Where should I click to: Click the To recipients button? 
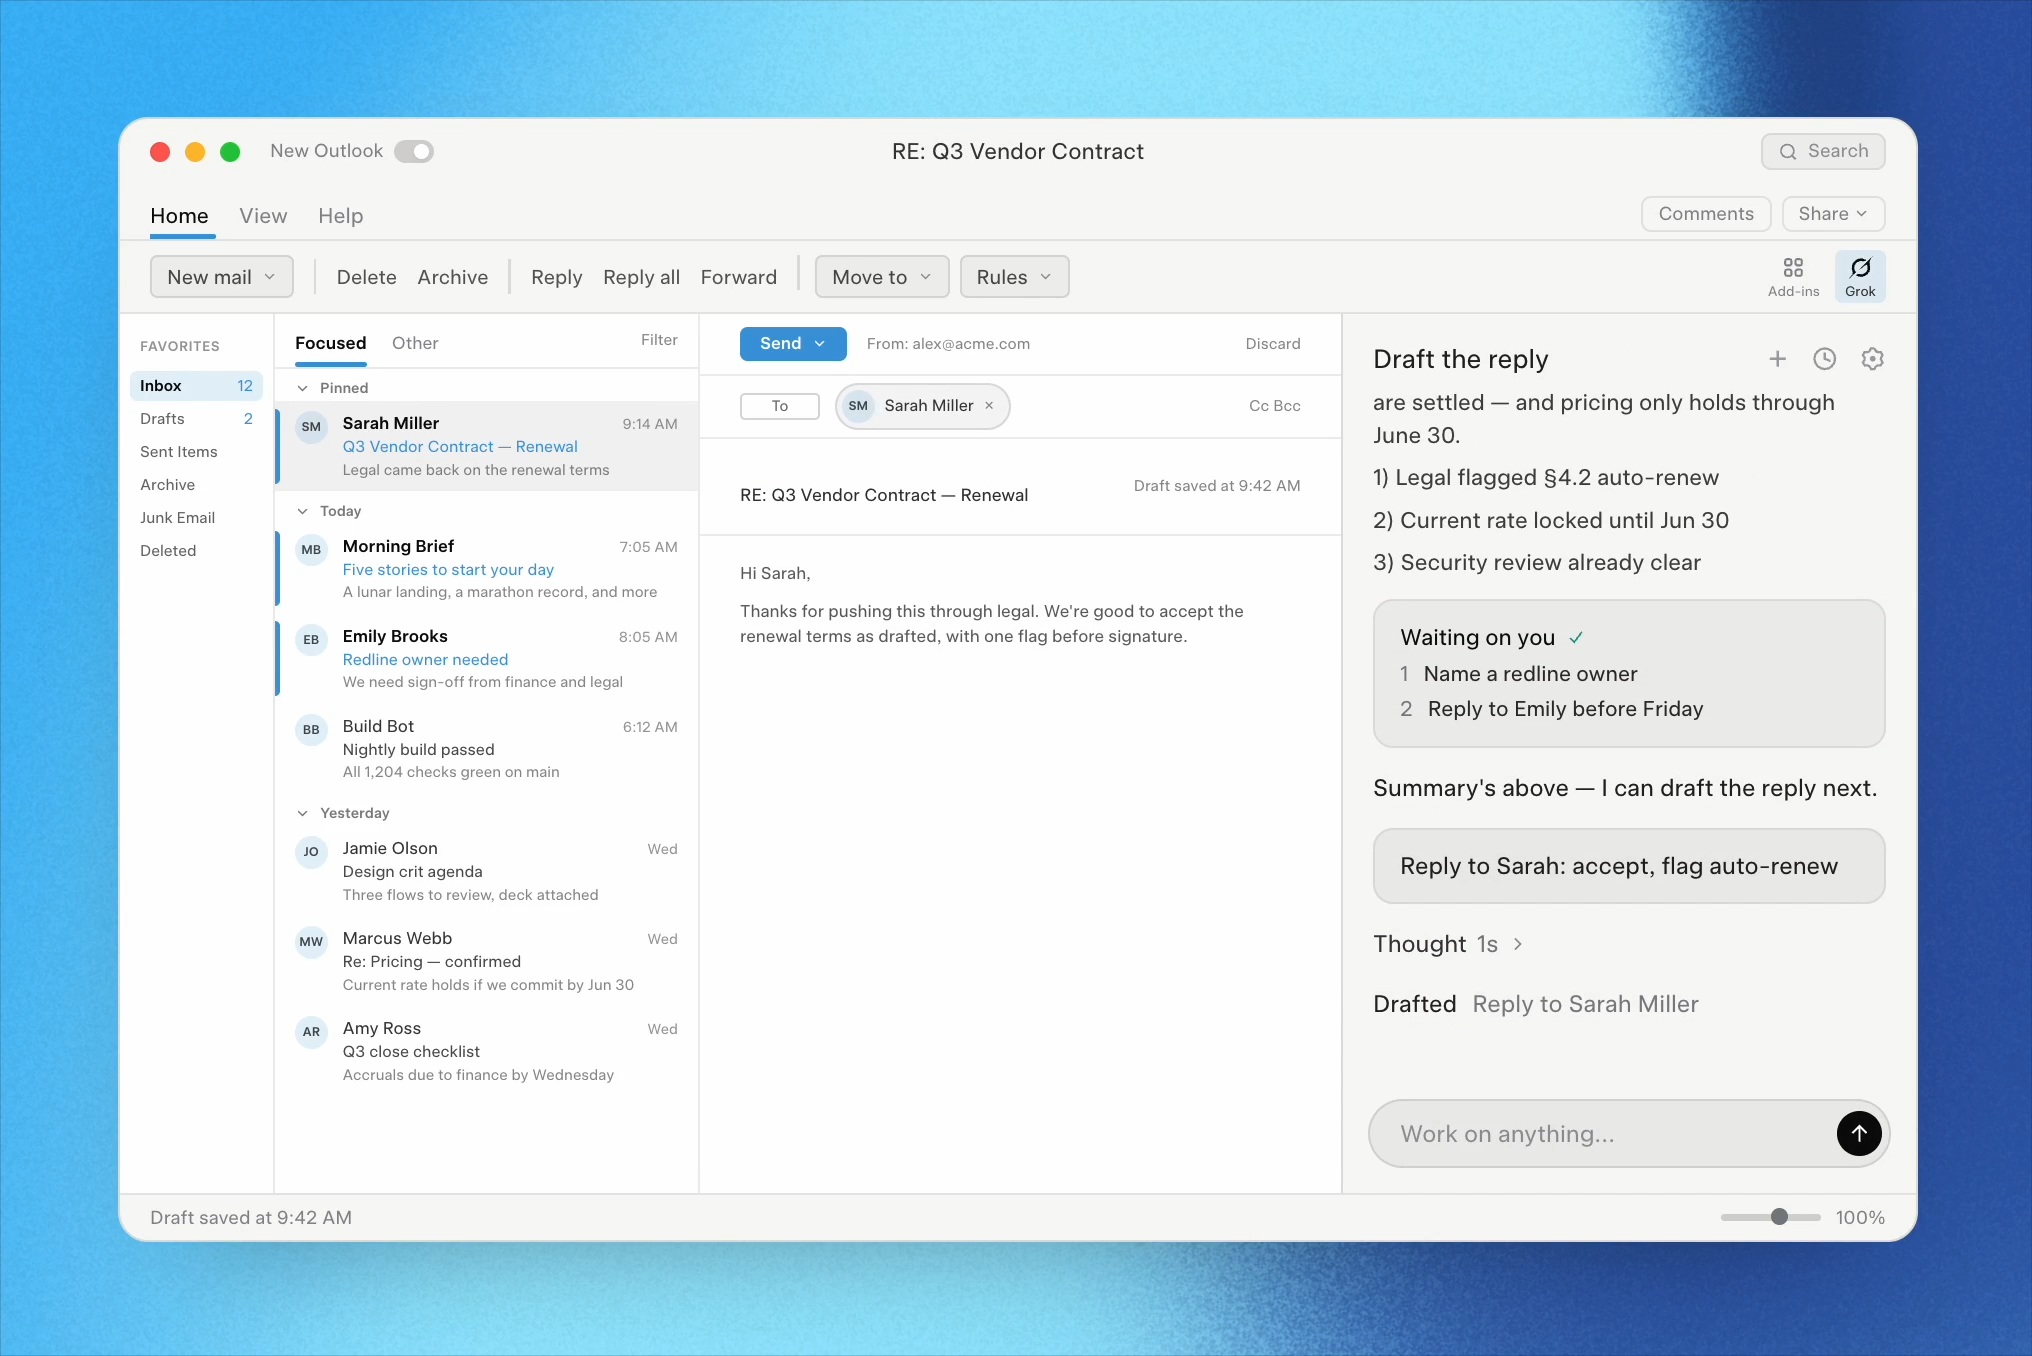pos(780,406)
